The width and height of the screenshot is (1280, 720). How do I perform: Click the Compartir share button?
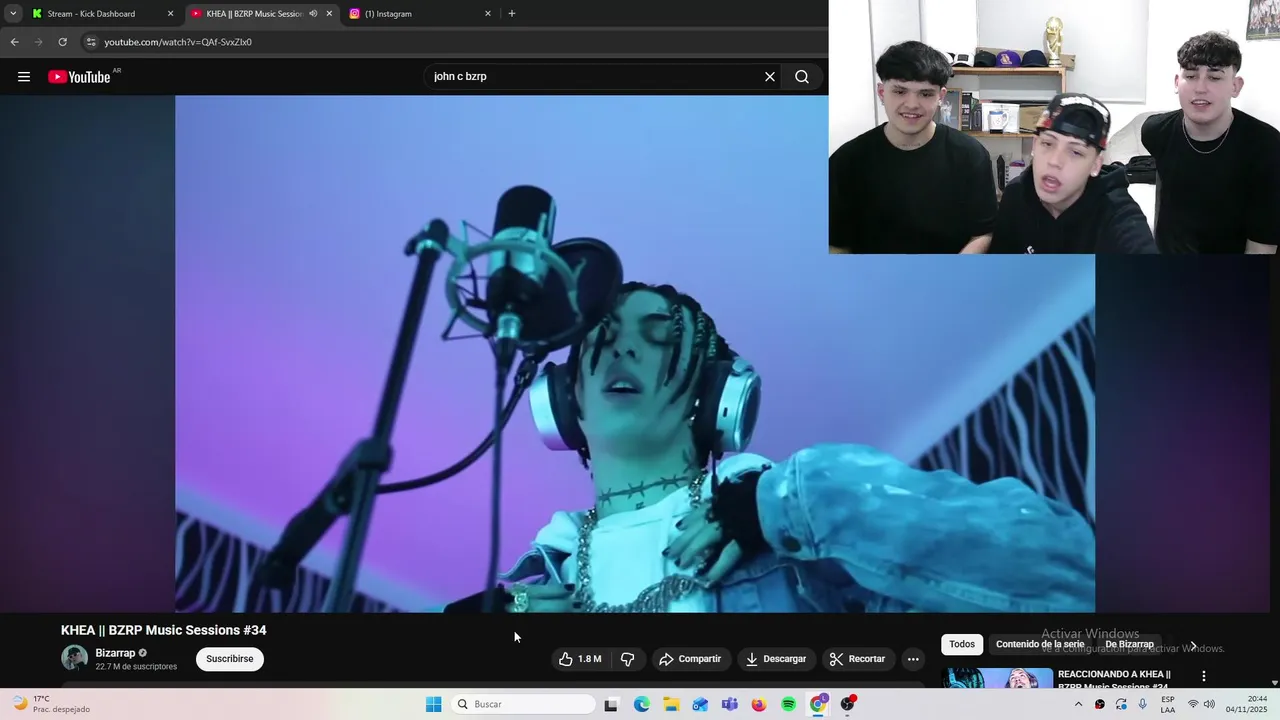point(690,659)
